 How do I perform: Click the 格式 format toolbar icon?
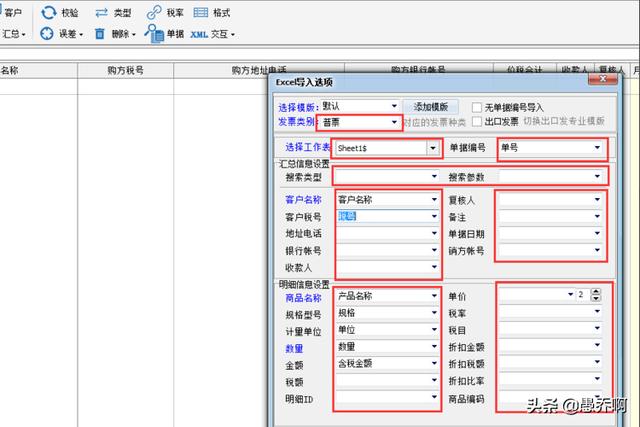pos(201,12)
